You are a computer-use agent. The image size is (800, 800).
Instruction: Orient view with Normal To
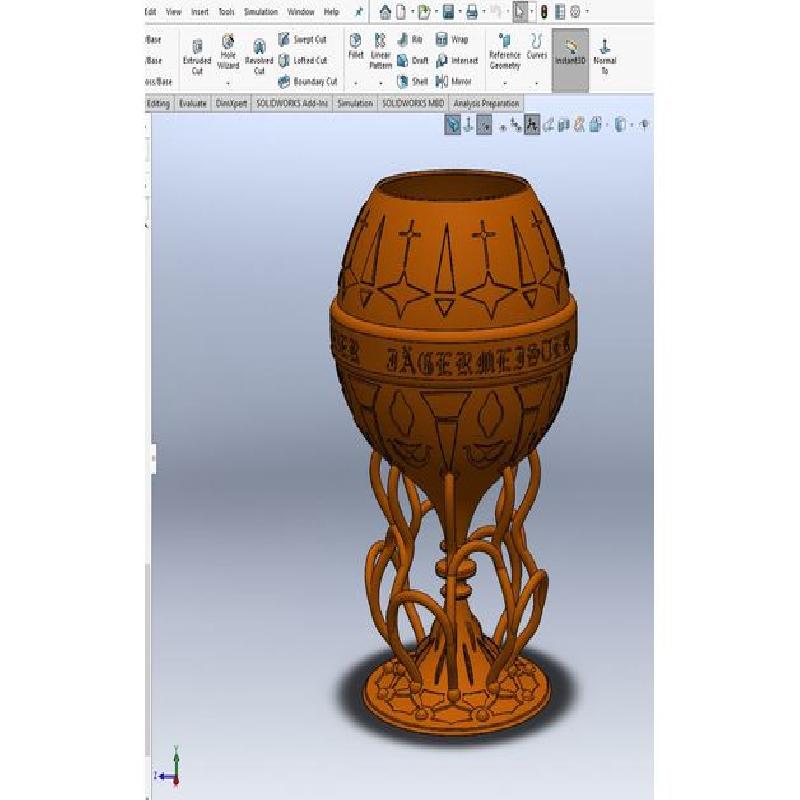coord(605,57)
